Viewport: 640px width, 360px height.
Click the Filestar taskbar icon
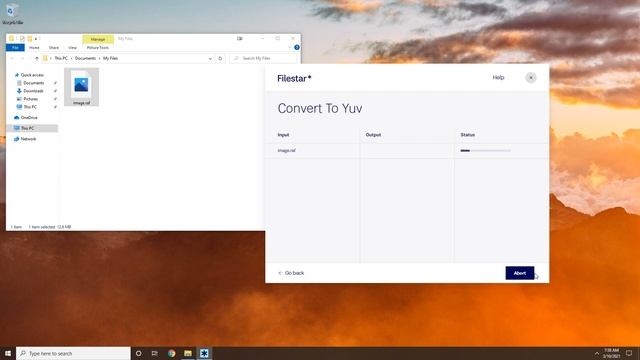click(204, 353)
